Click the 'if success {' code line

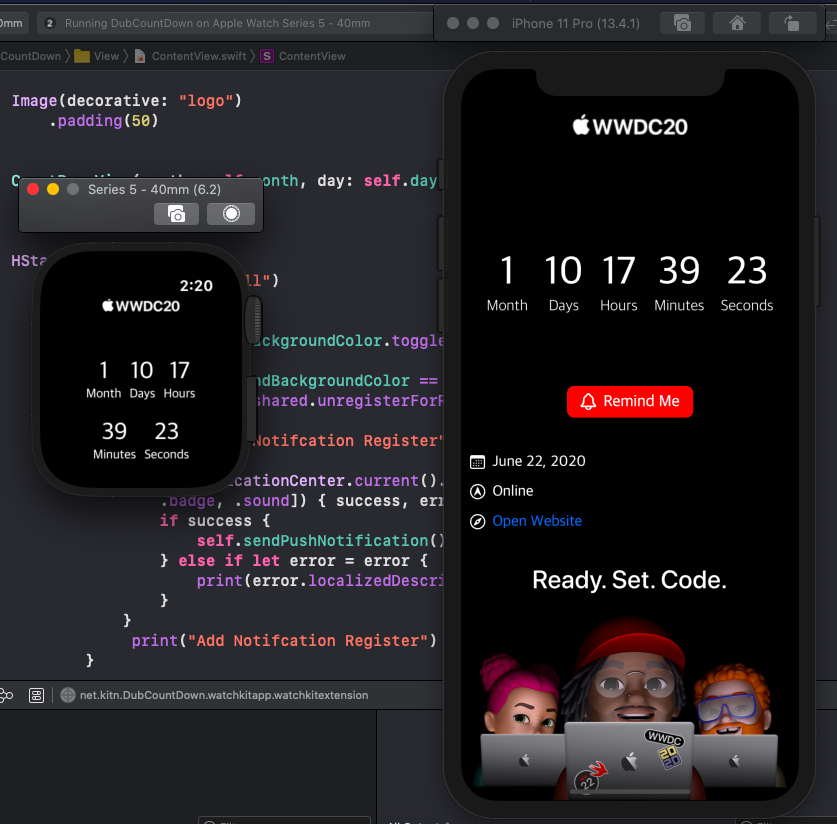215,520
